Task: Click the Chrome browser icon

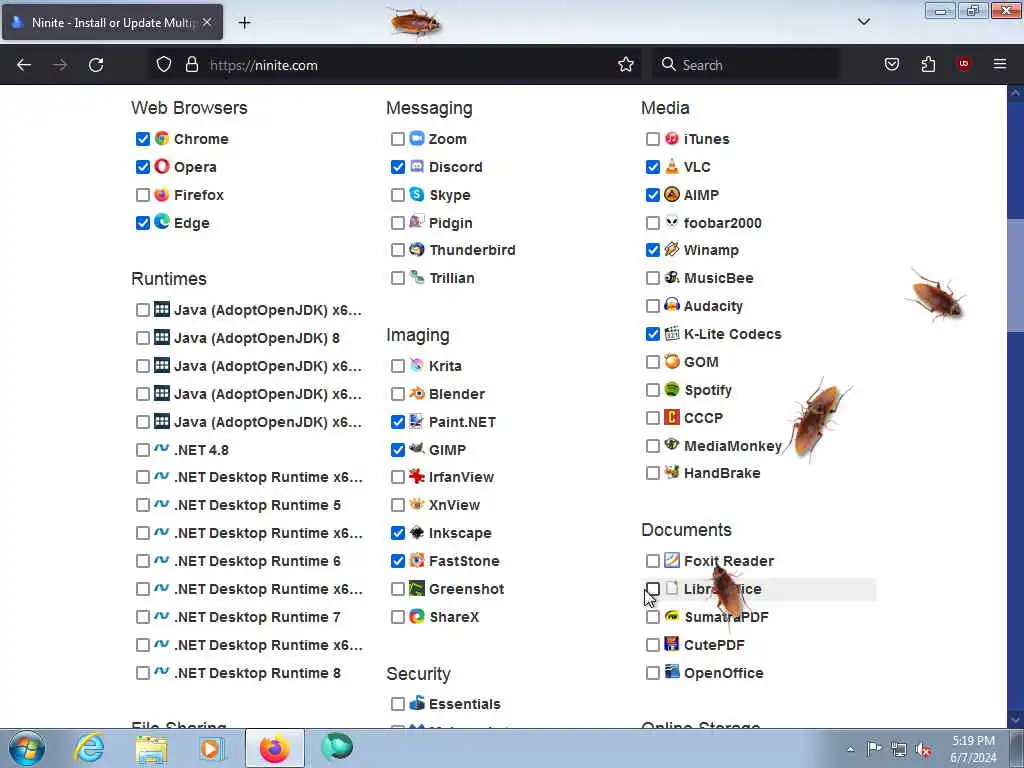Action: [162, 138]
